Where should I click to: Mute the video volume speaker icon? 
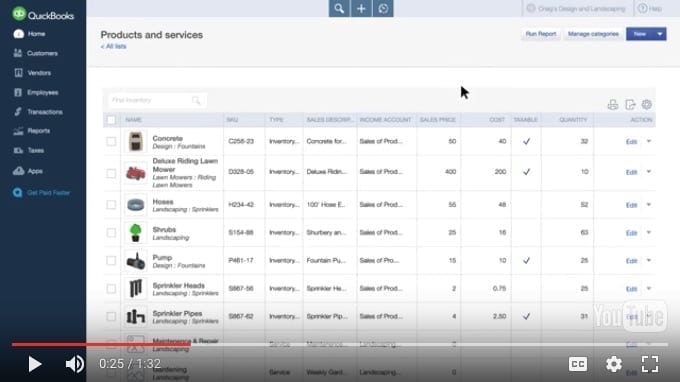[75, 364]
